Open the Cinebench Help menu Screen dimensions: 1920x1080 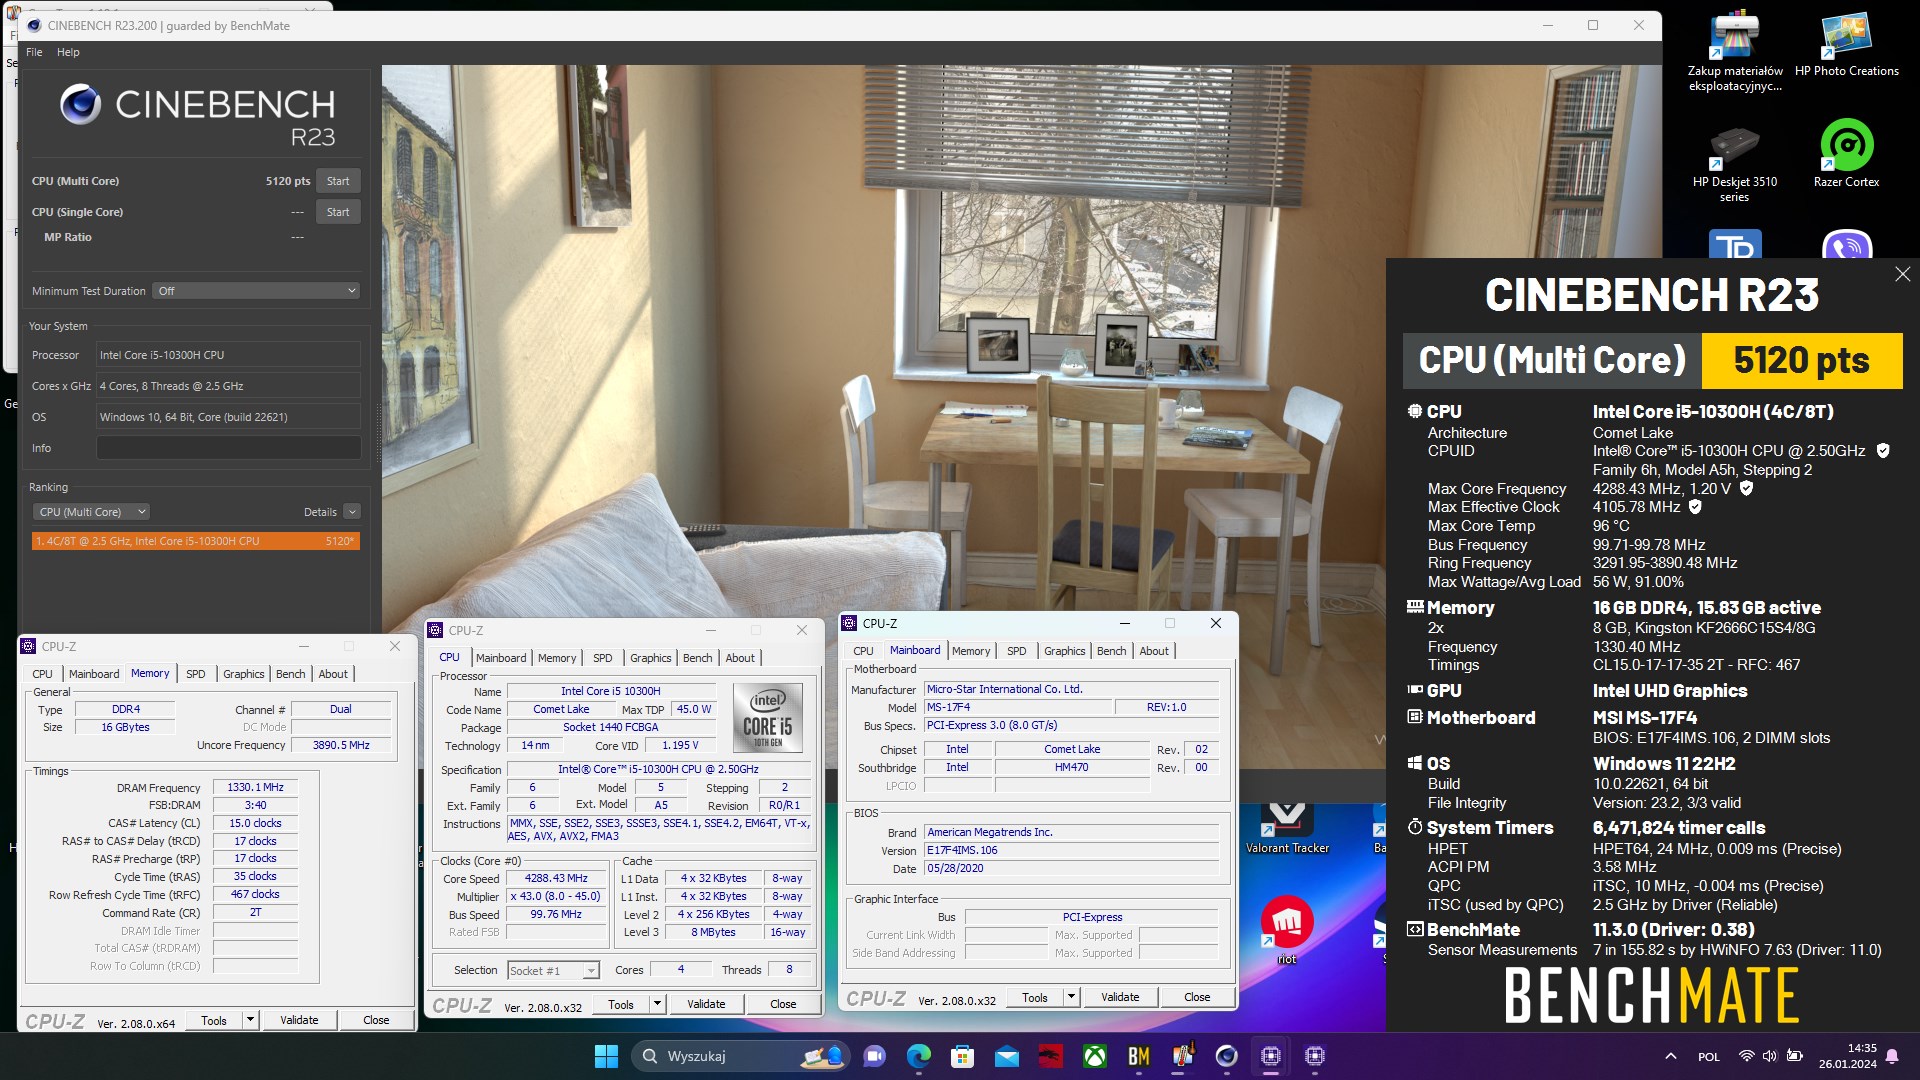[x=68, y=52]
